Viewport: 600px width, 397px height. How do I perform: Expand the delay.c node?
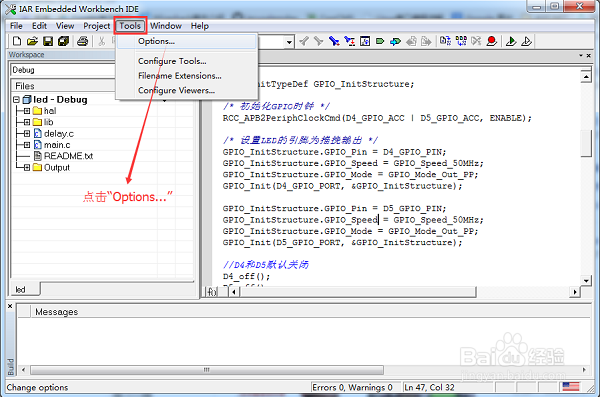(26, 134)
